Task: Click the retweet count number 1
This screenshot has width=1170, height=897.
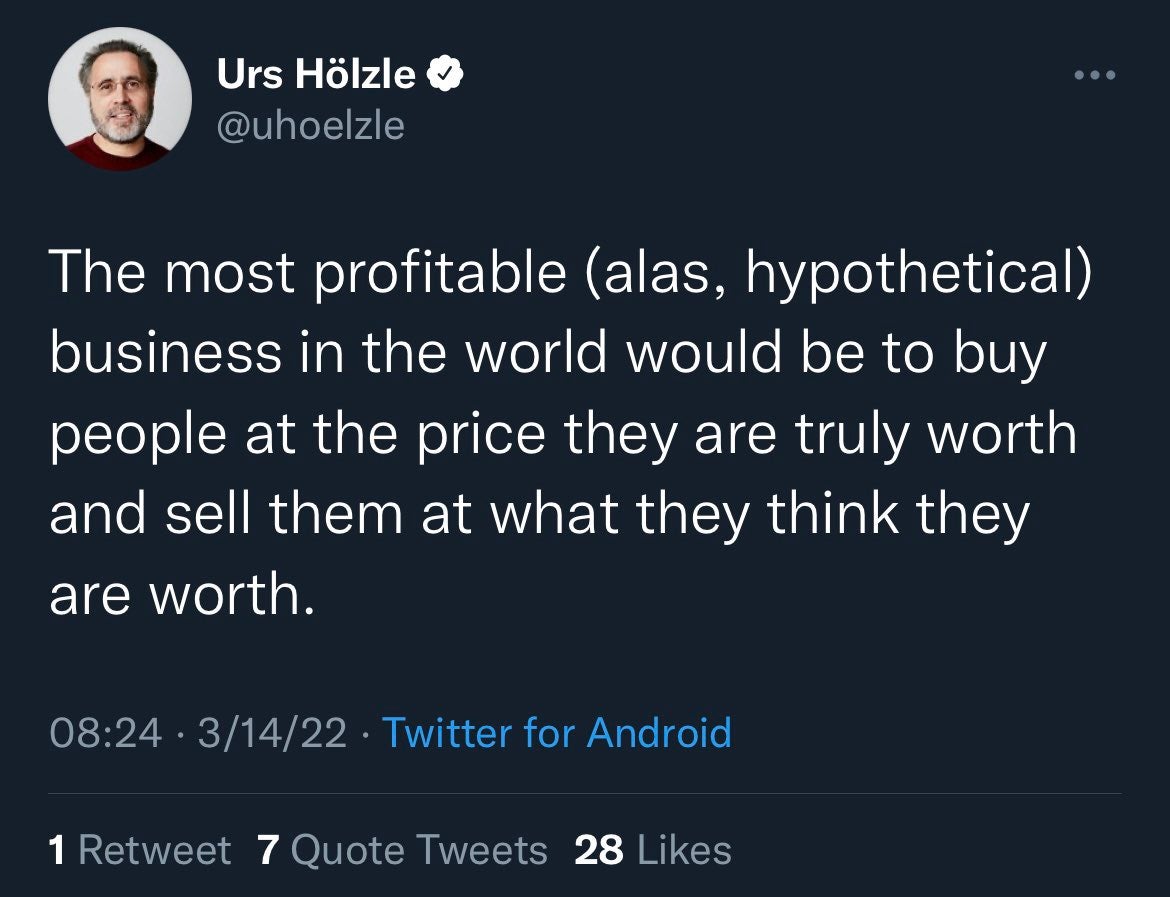Action: click(58, 850)
